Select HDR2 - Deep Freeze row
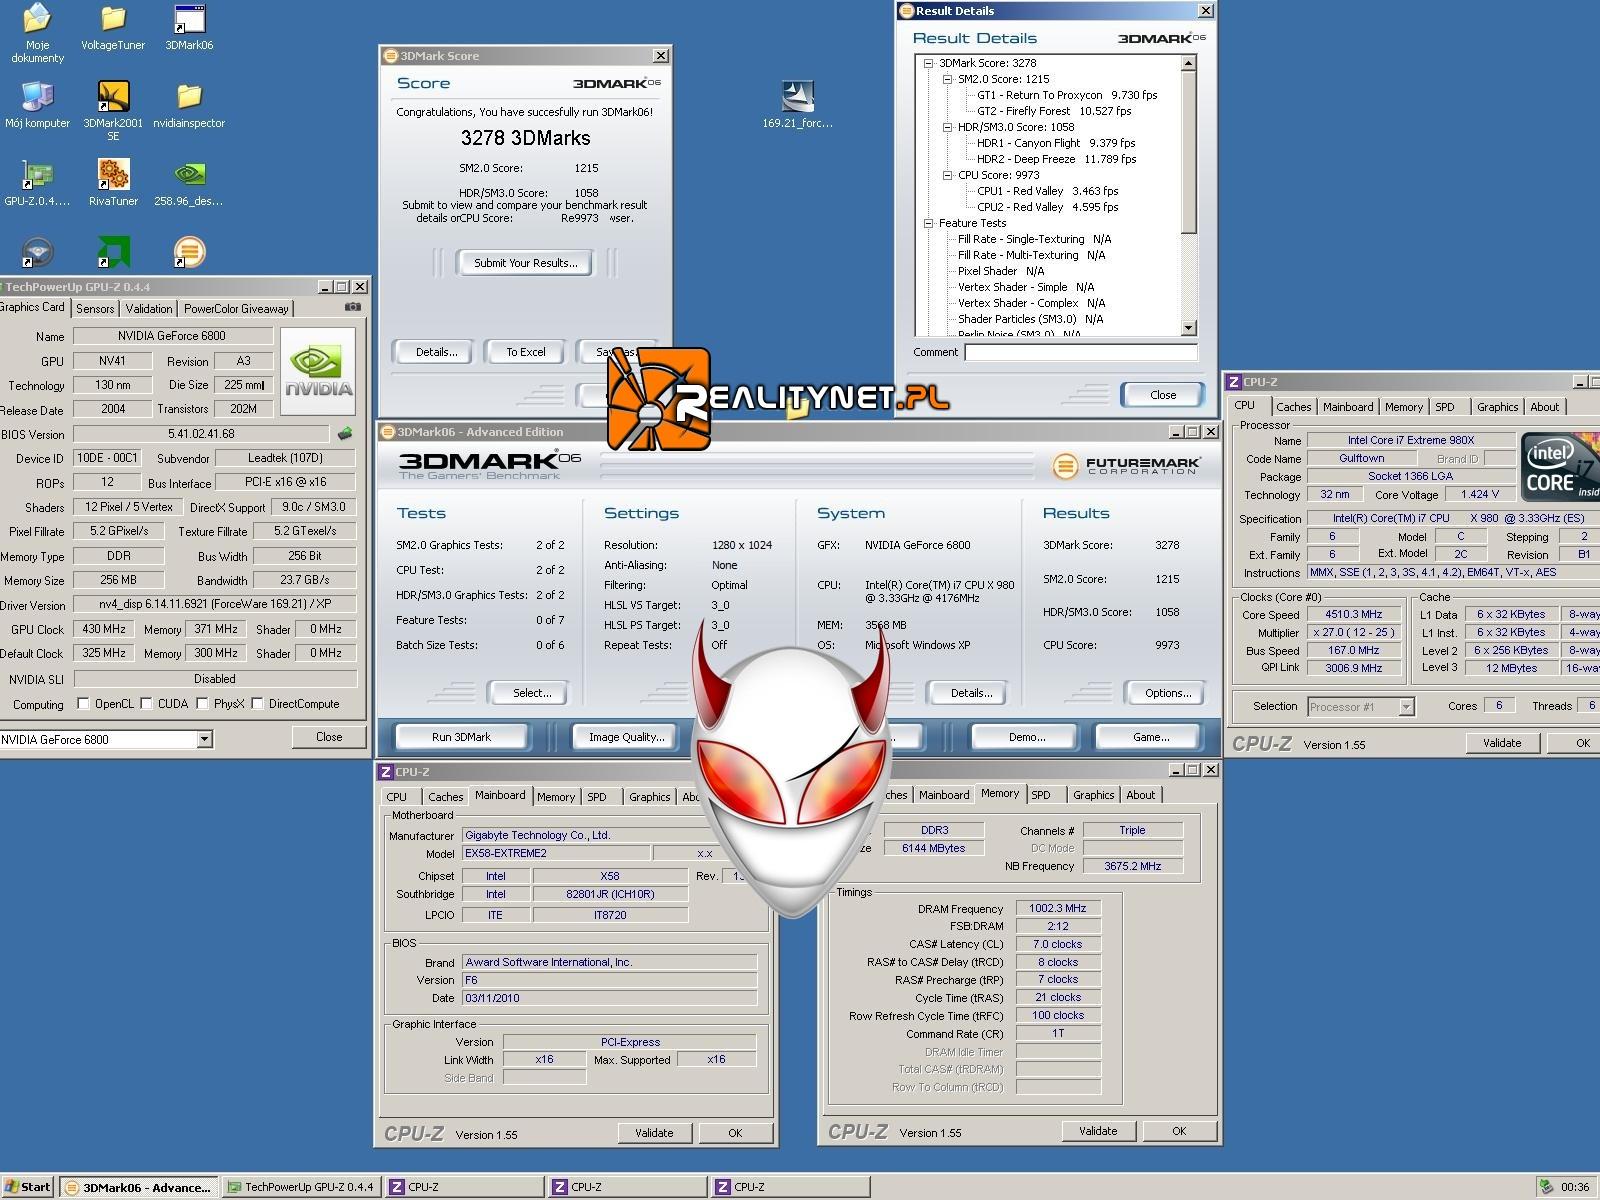1600x1200 pixels. click(x=1056, y=159)
